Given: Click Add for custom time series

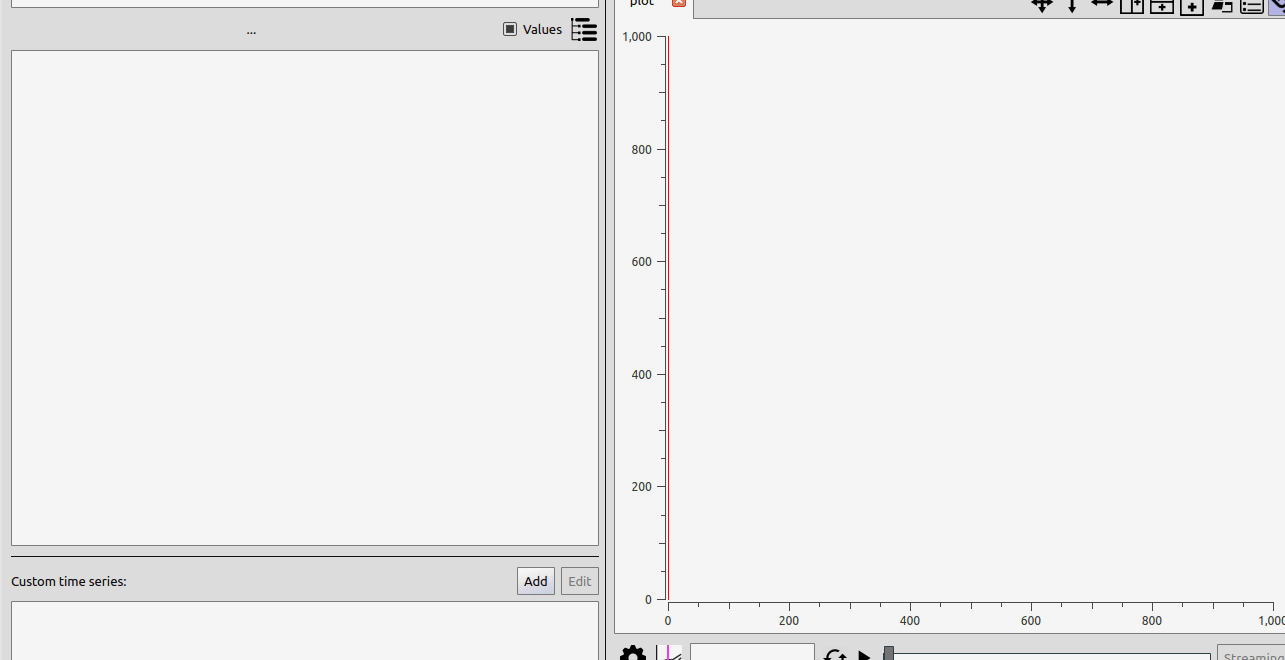Looking at the screenshot, I should coord(536,581).
